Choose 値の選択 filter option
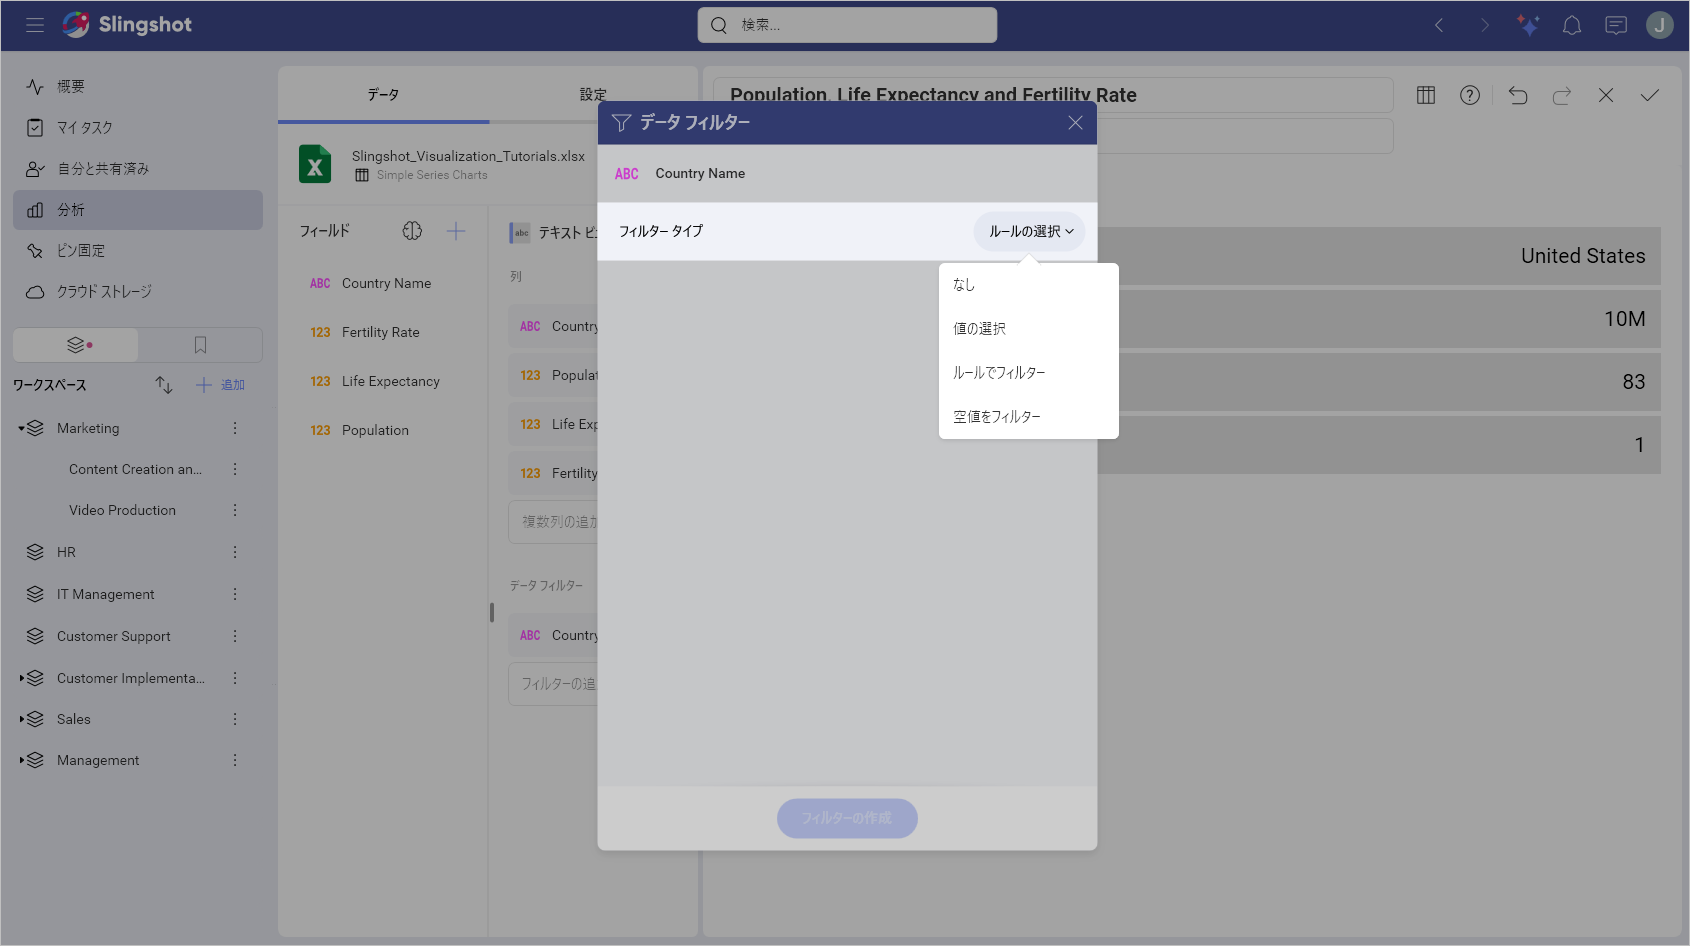 (1028, 329)
